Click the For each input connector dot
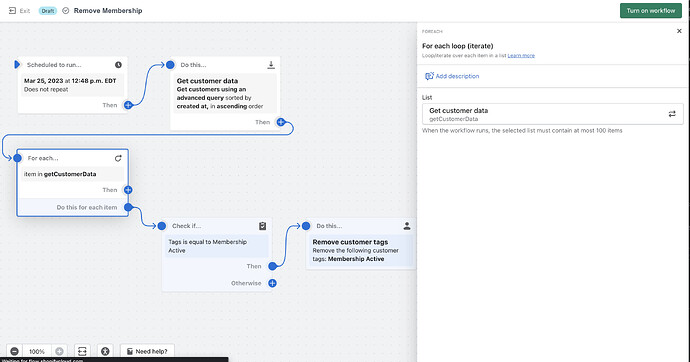 point(18,158)
